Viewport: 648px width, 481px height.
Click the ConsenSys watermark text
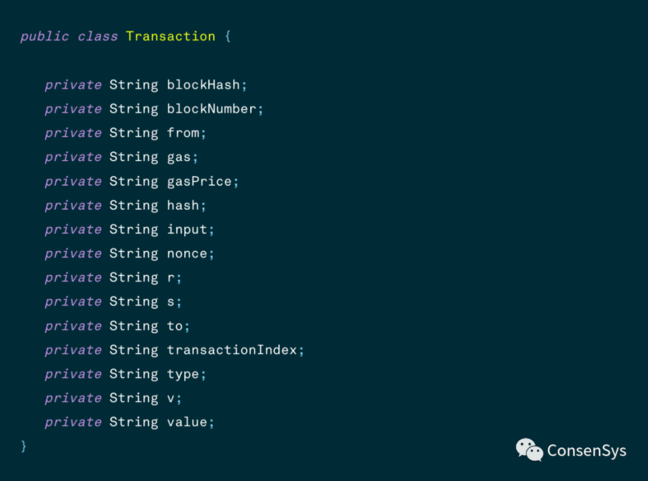[586, 451]
